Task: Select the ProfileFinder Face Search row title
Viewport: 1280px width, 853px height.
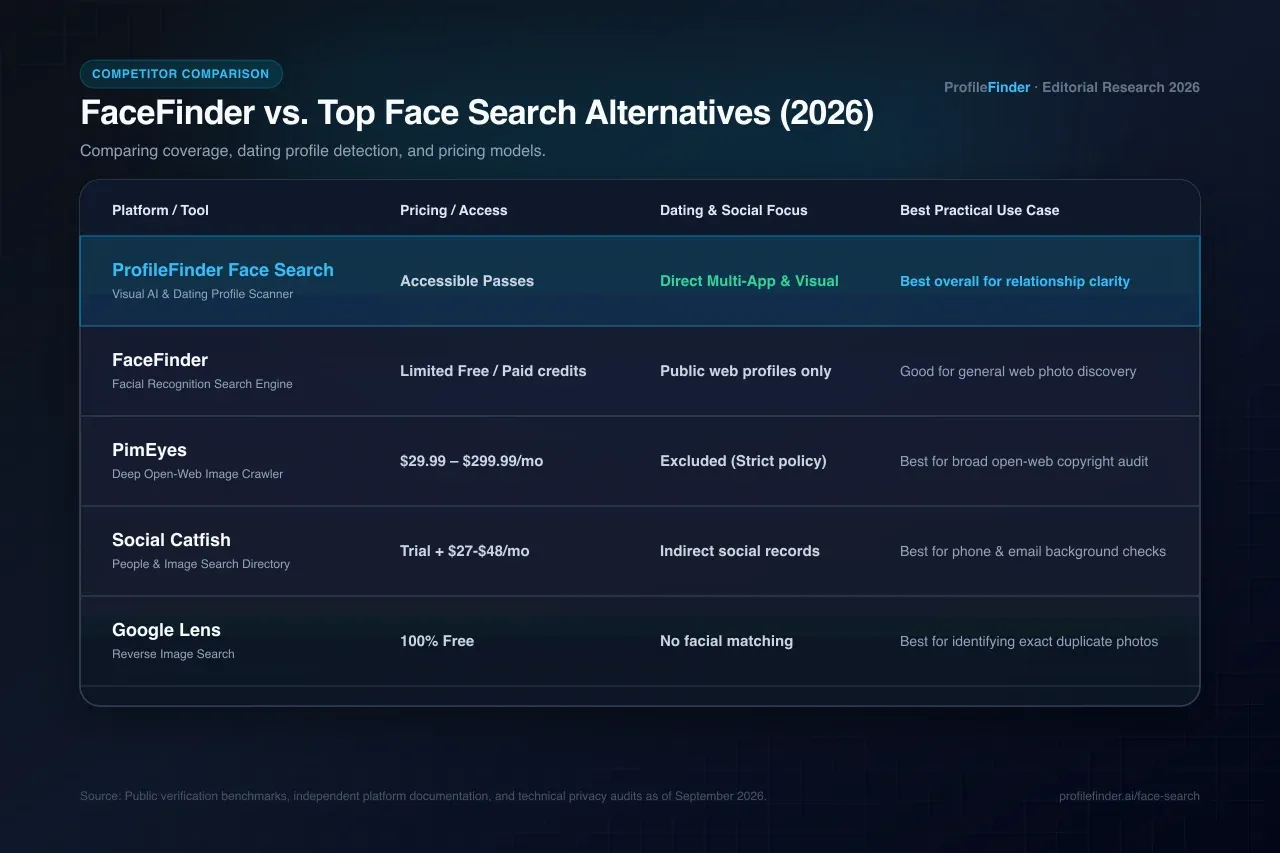Action: pos(223,270)
